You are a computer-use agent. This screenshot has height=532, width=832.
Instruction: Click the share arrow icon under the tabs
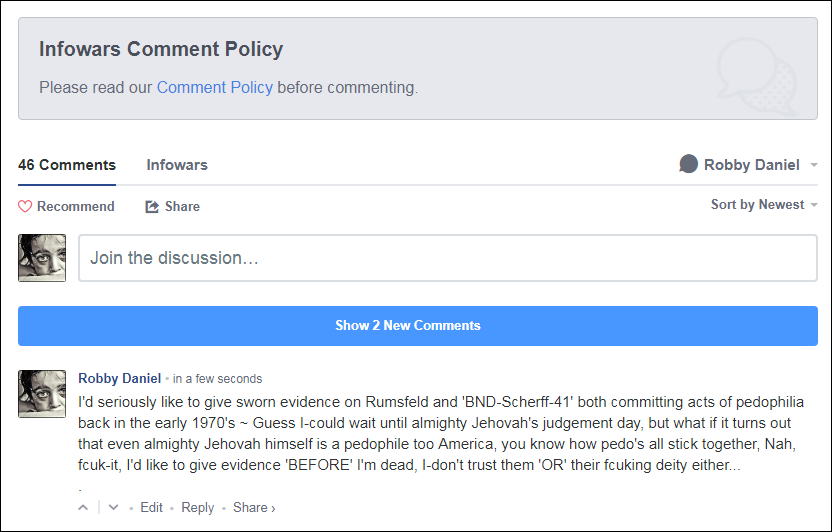[x=152, y=207]
